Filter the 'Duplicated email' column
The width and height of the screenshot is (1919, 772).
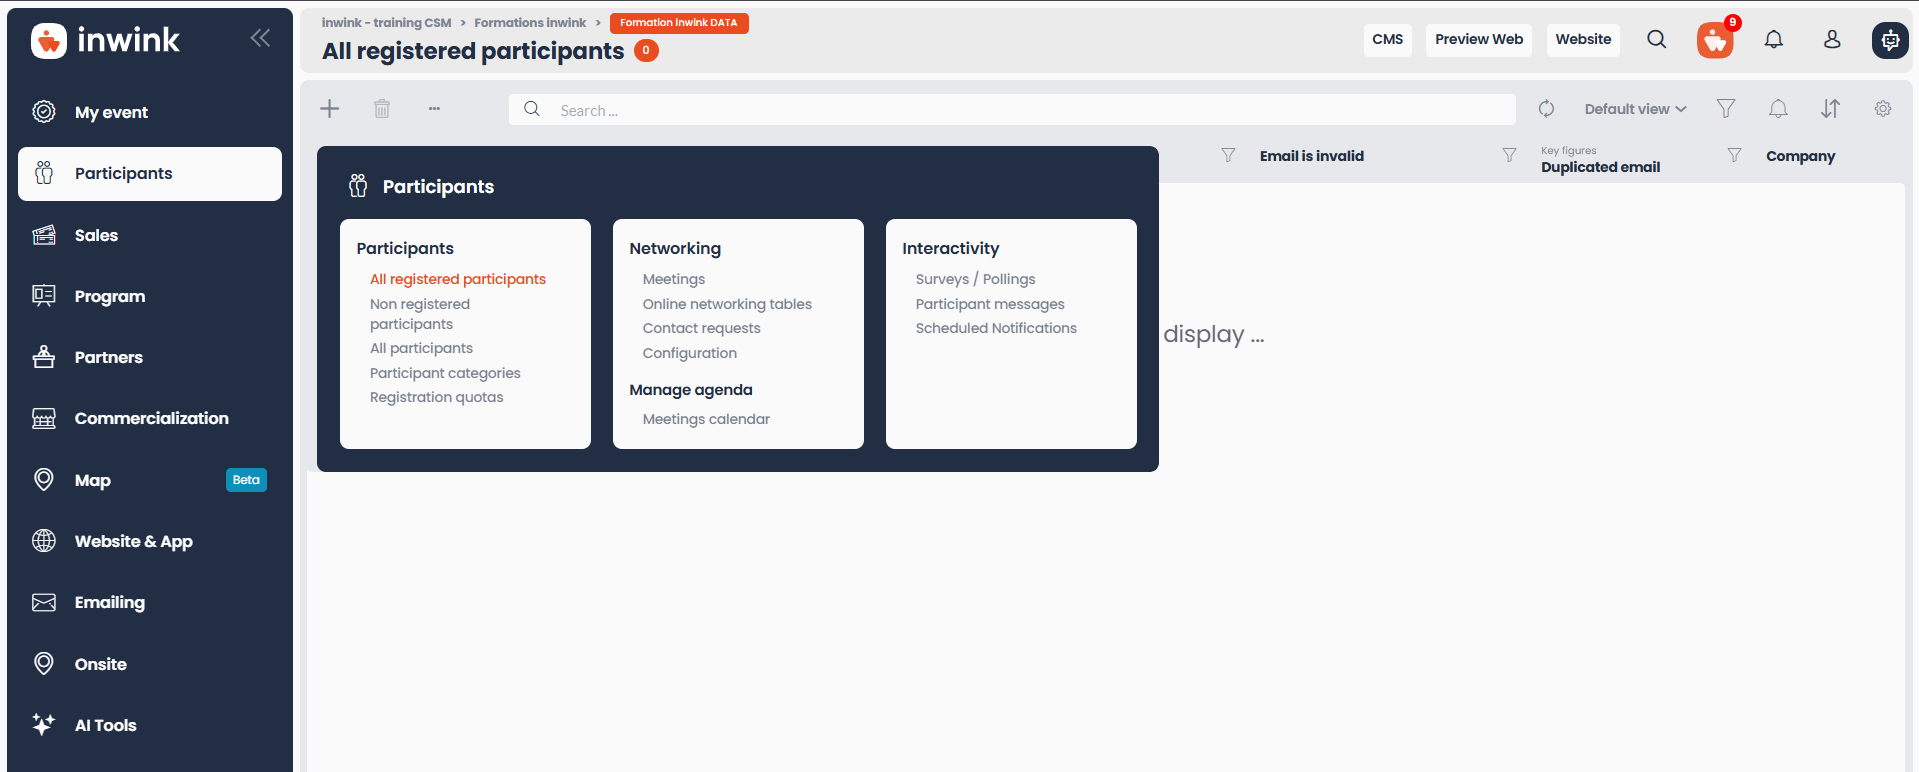(1734, 156)
